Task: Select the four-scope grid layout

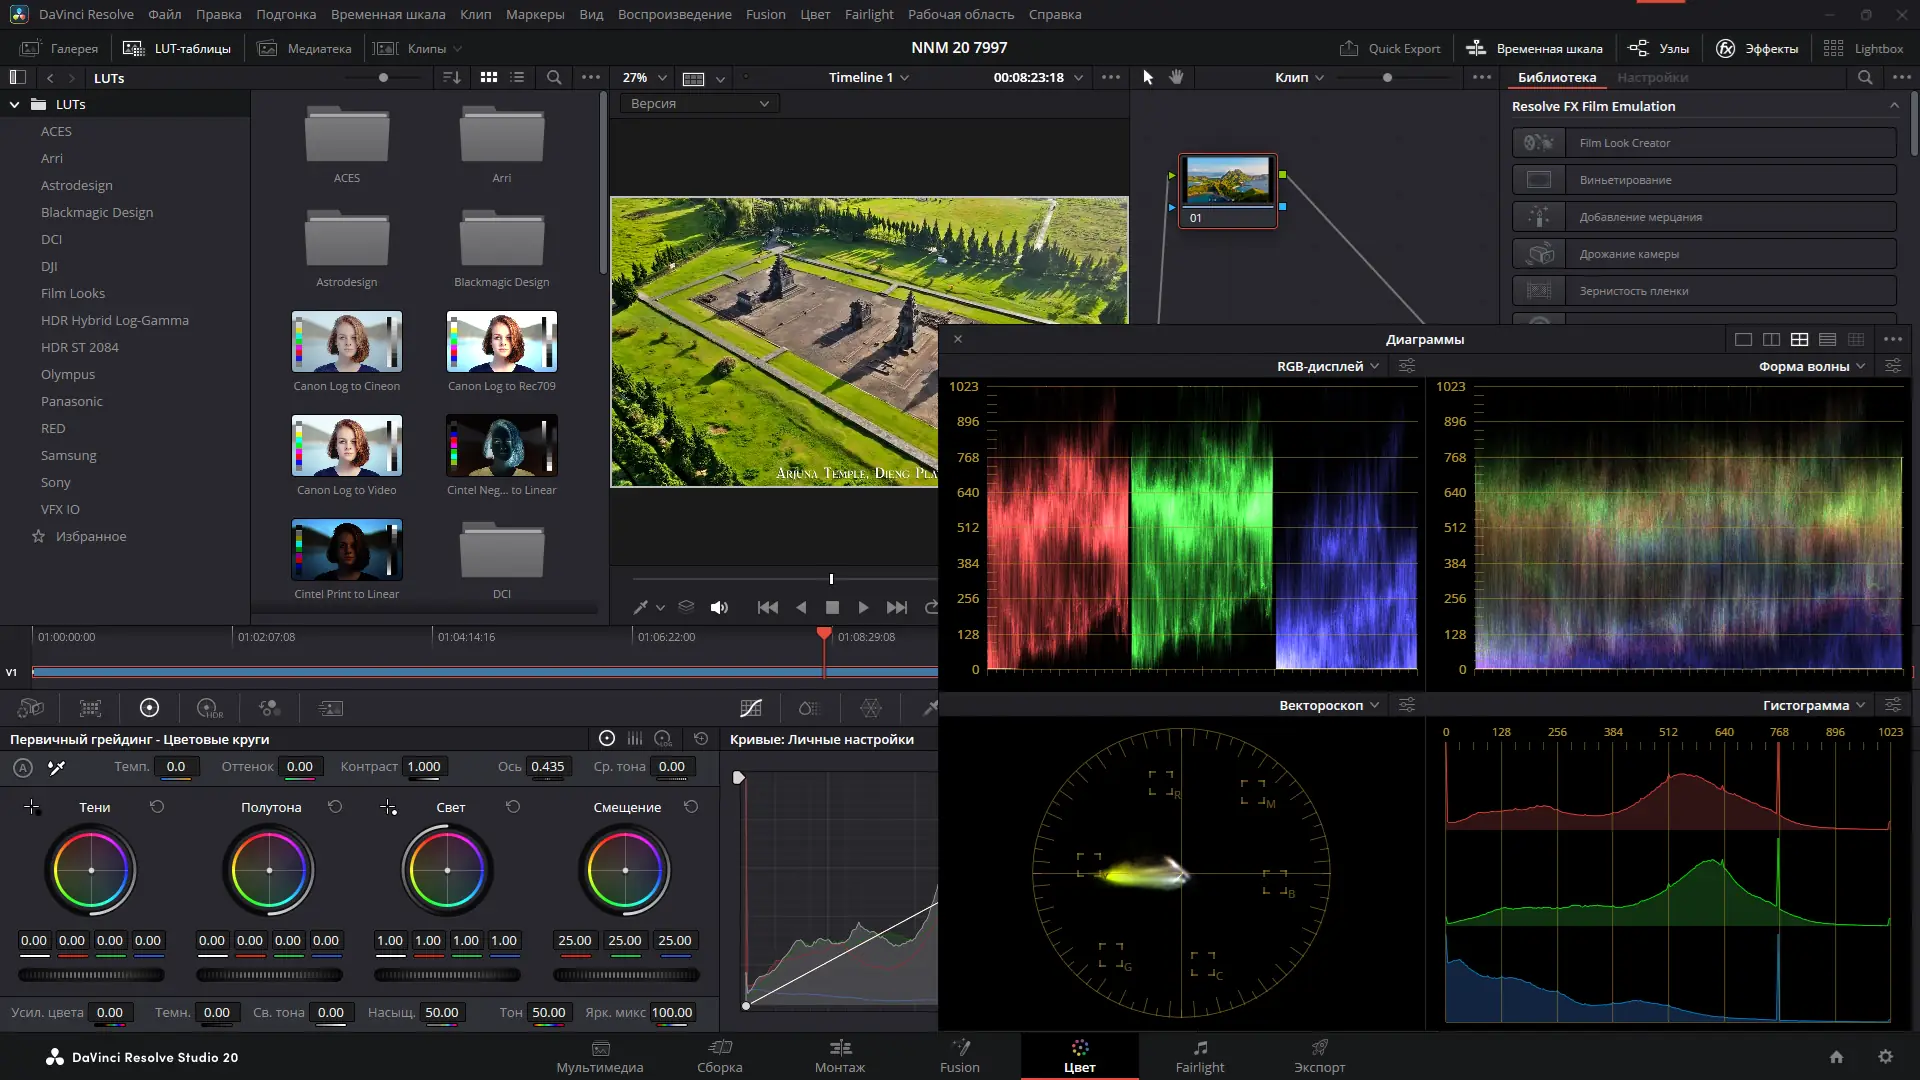Action: pyautogui.click(x=1799, y=339)
